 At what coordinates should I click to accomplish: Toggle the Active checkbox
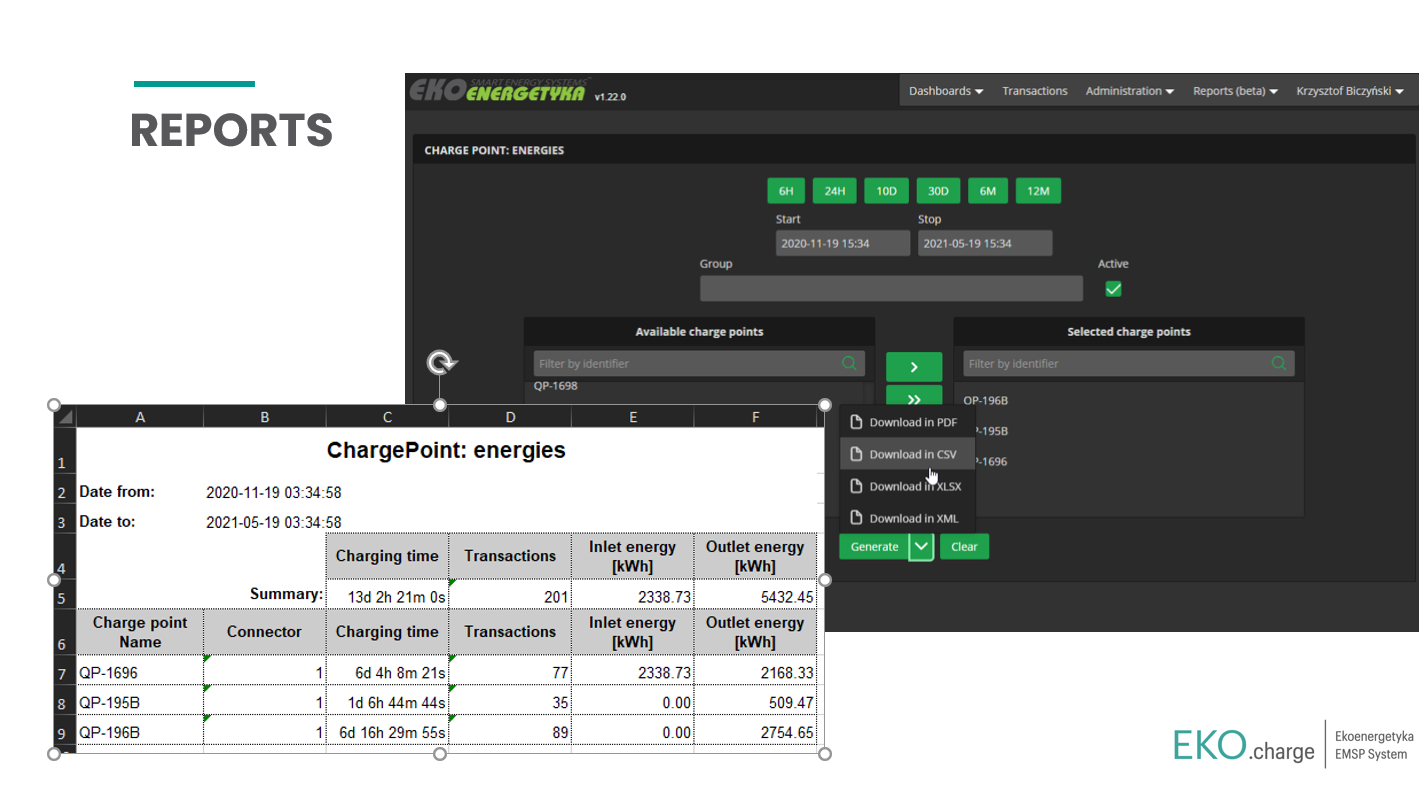point(1113,289)
